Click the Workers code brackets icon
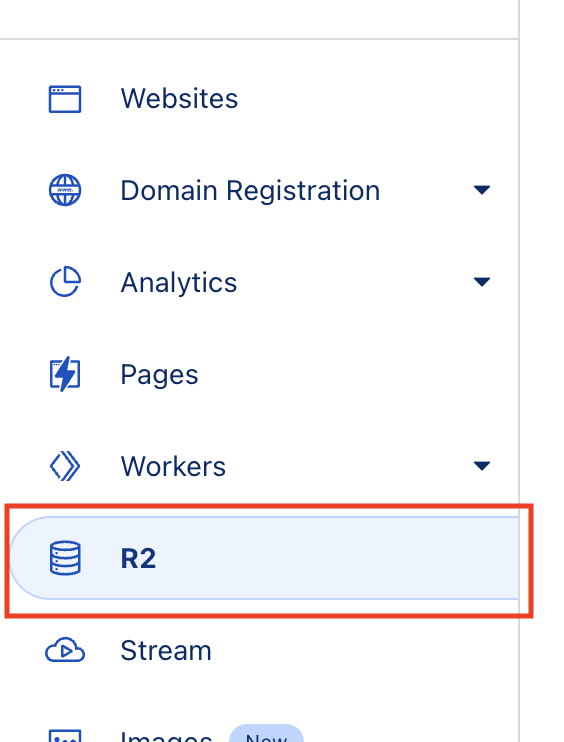 (65, 466)
